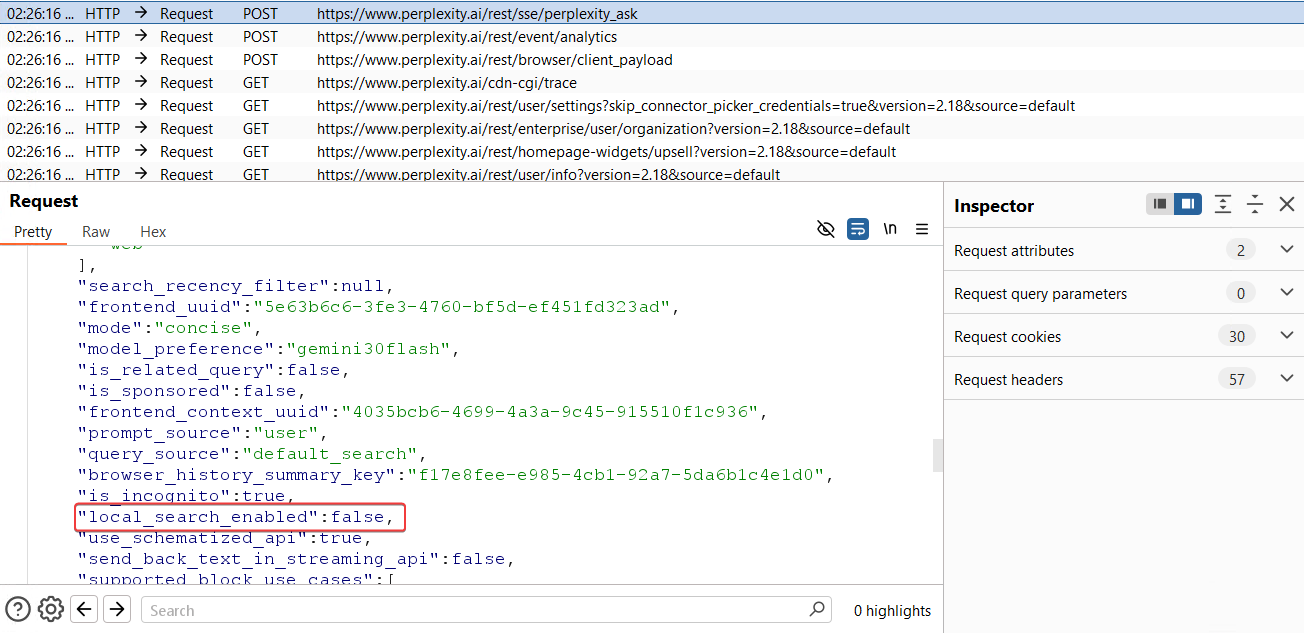Expand the Request attributes section
The height and width of the screenshot is (633, 1304).
(1287, 250)
